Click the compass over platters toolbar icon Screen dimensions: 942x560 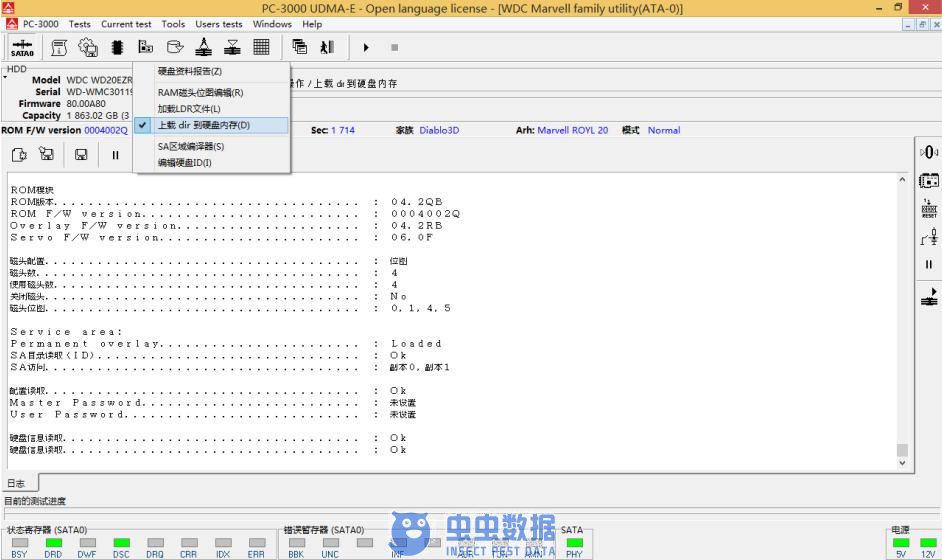pos(204,47)
